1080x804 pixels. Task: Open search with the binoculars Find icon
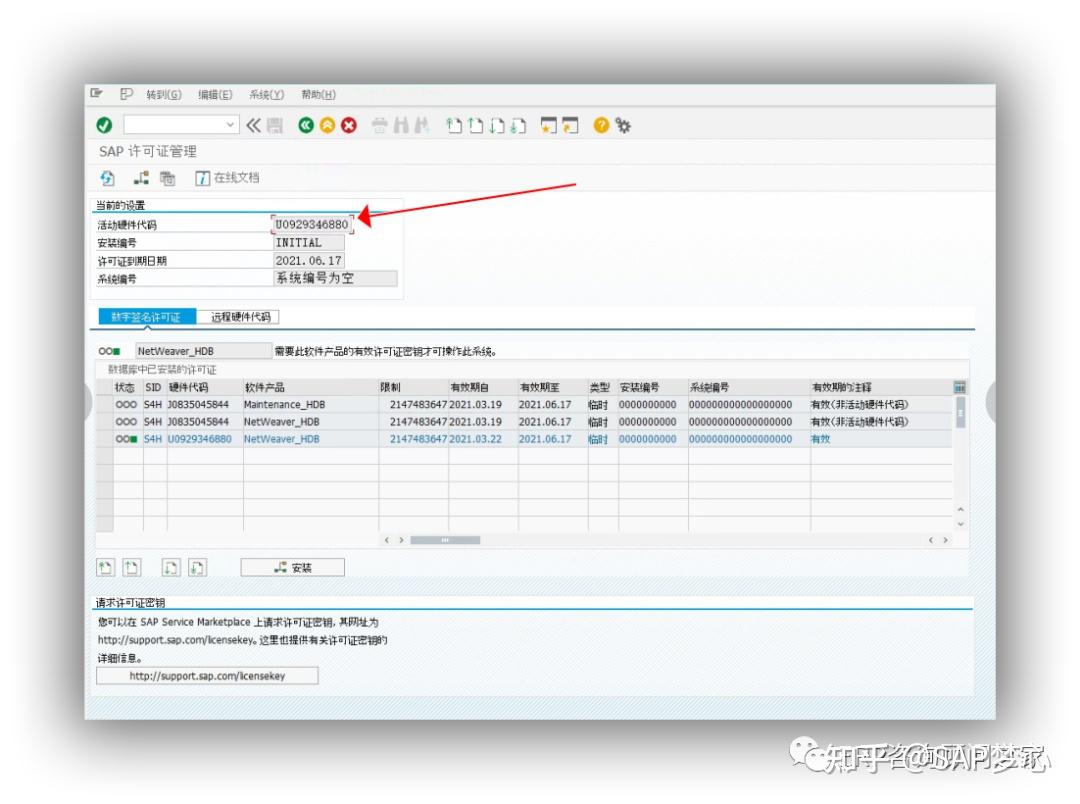click(402, 125)
